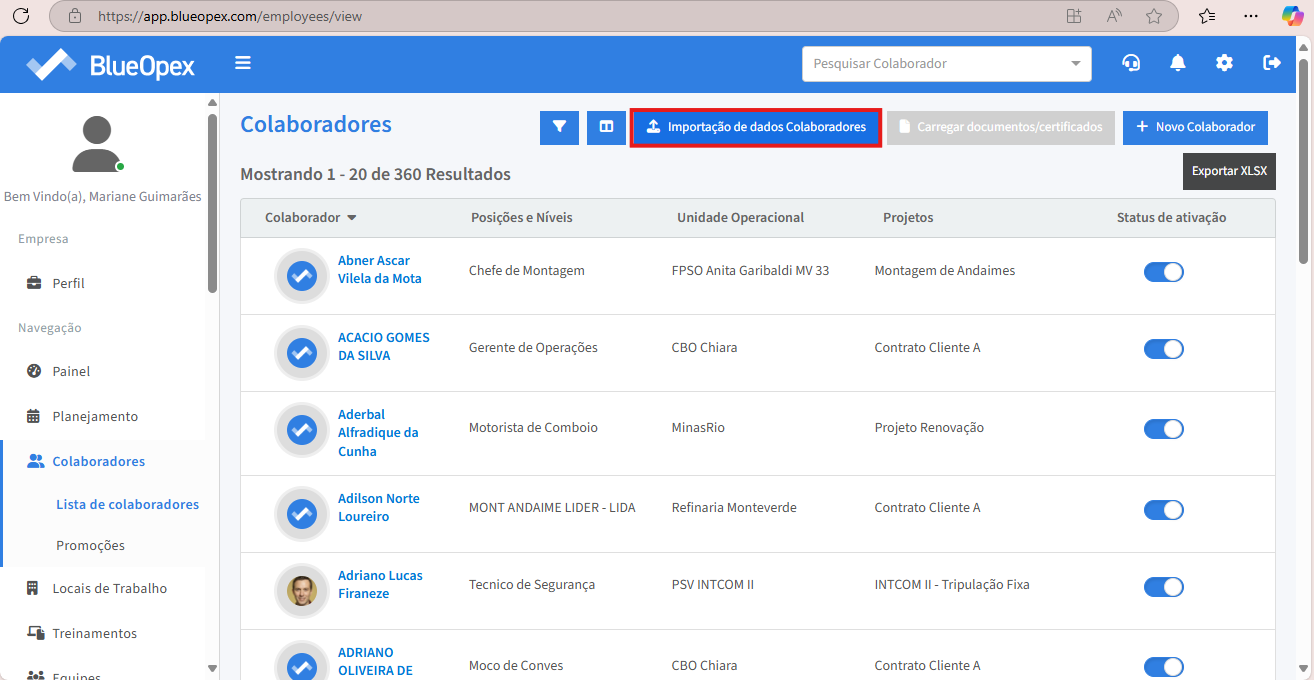
Task: Click Carregar documentos/certificados button
Action: pos(1001,127)
